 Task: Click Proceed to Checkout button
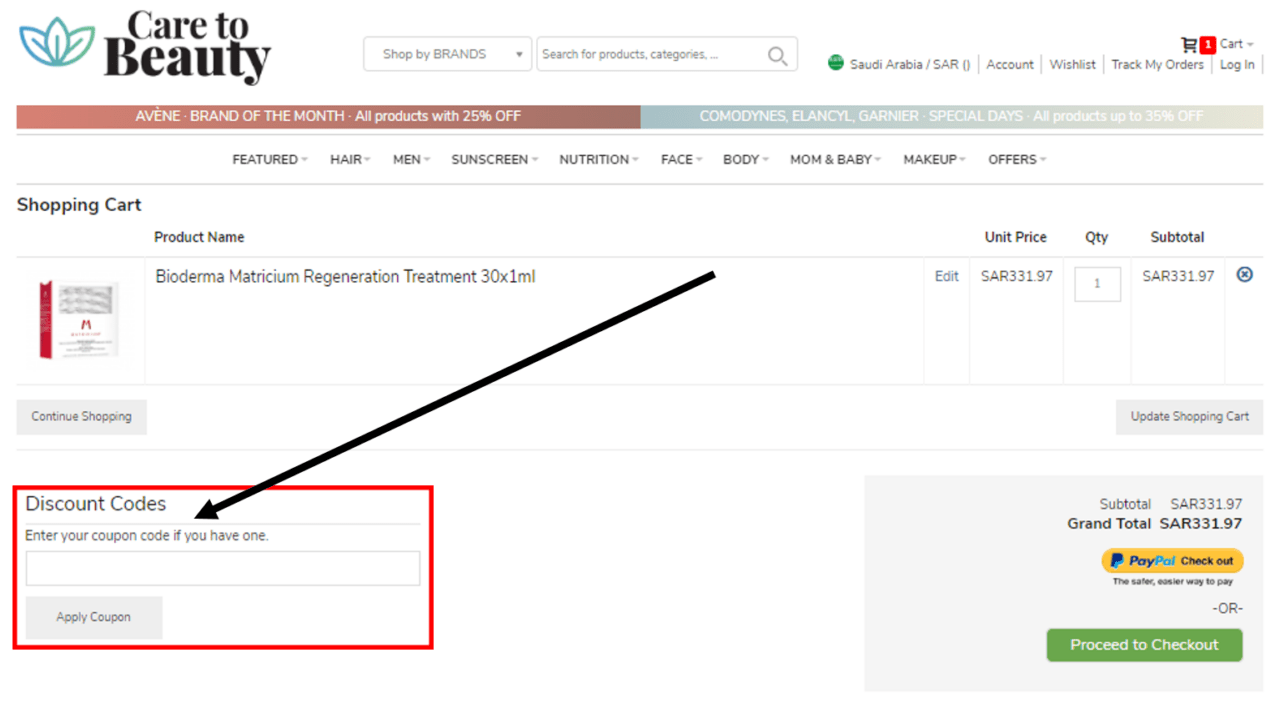[1144, 645]
